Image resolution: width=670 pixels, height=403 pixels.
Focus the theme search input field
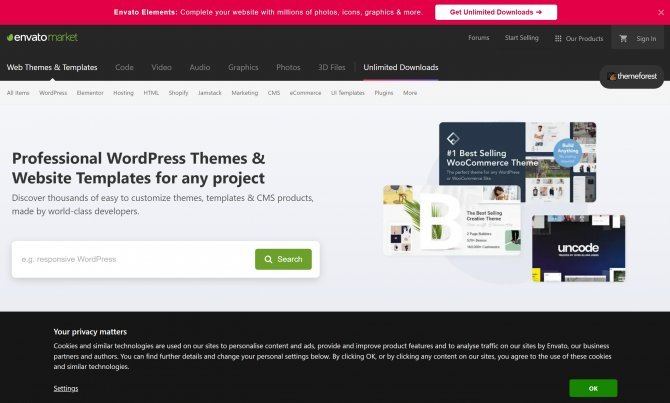tap(135, 259)
